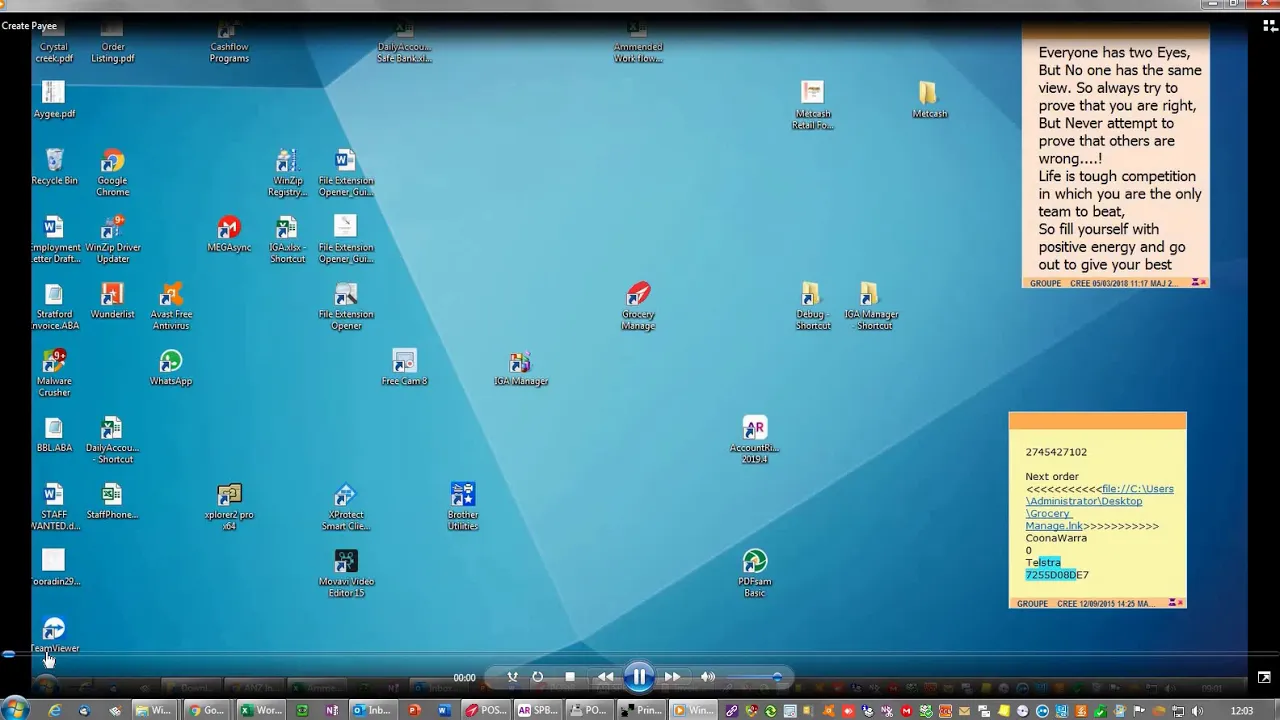Image resolution: width=1280 pixels, height=720 pixels.
Task: Open Free Cam 8 desktop icon
Action: point(404,368)
